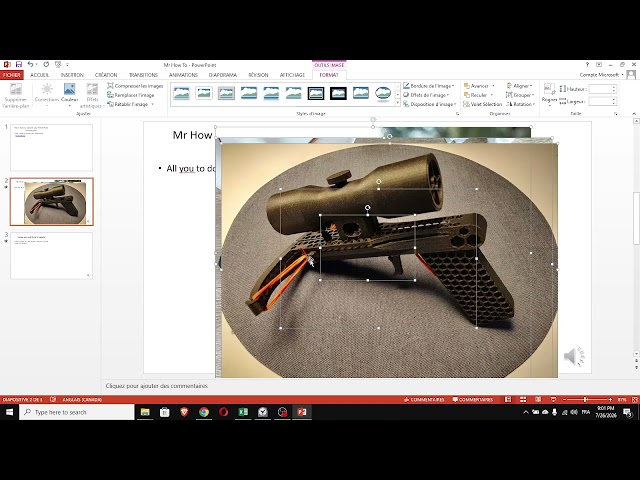This screenshot has width=640, height=480.
Task: Apply the third picture style, gray frame
Action: [x=226, y=93]
